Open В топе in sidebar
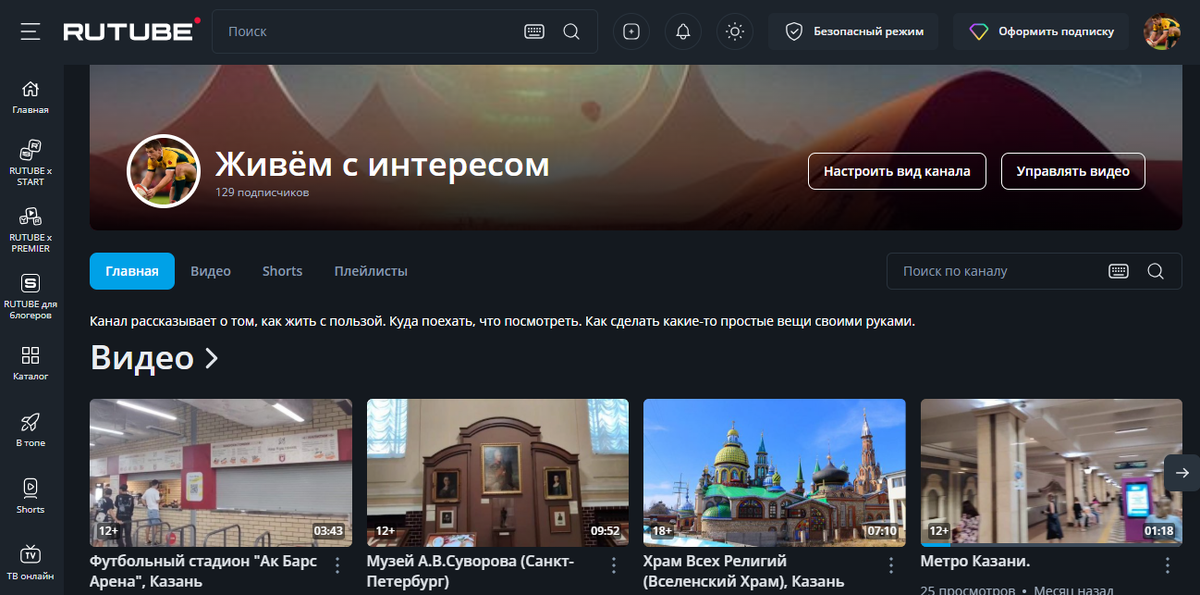 pyautogui.click(x=31, y=430)
